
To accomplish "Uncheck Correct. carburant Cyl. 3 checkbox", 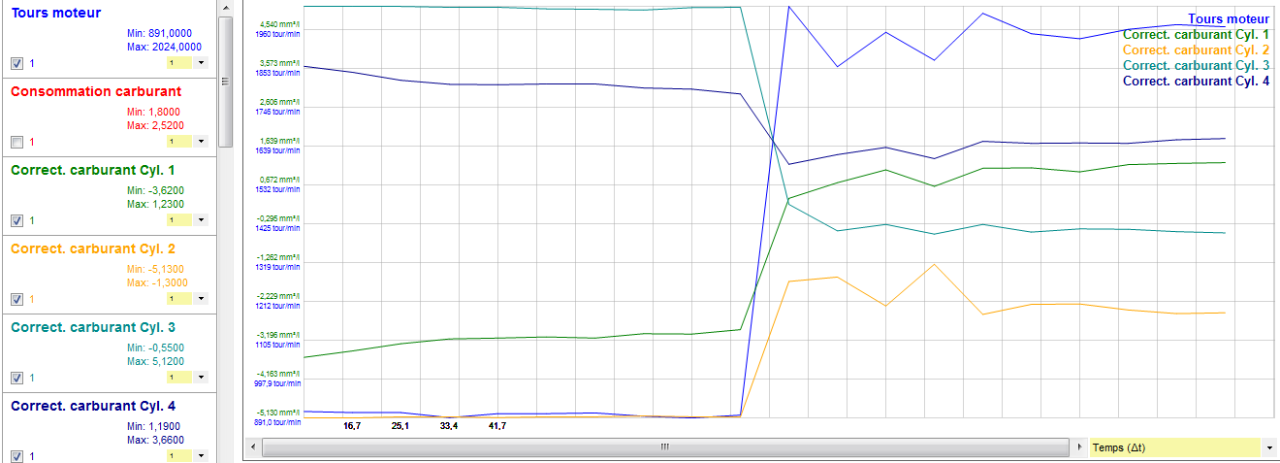I will [16, 378].
